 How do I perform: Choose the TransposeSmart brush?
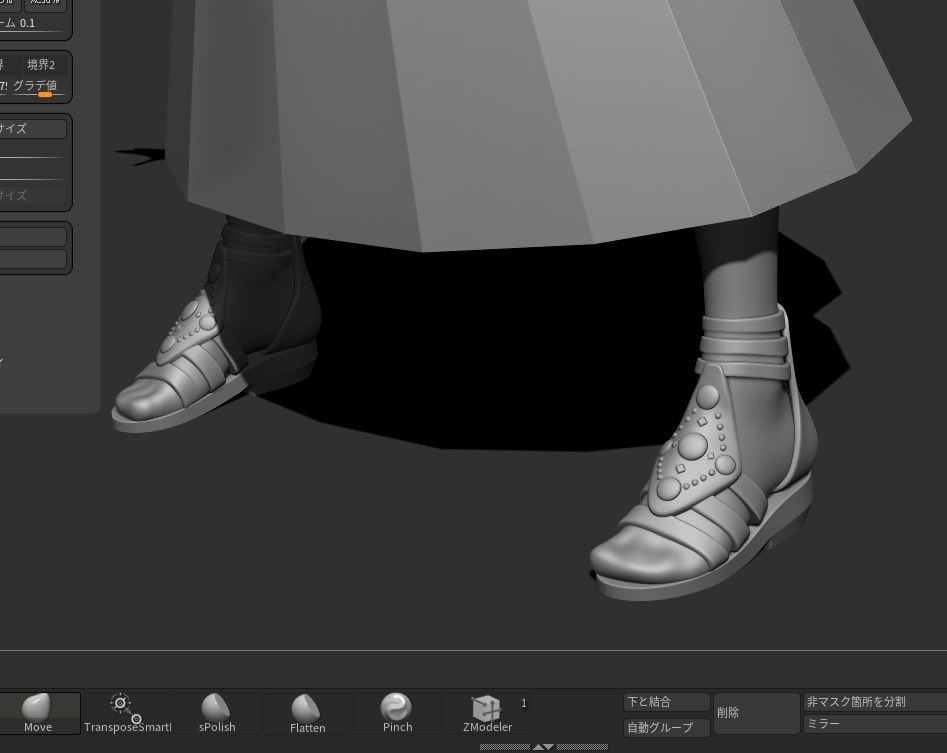click(x=127, y=713)
